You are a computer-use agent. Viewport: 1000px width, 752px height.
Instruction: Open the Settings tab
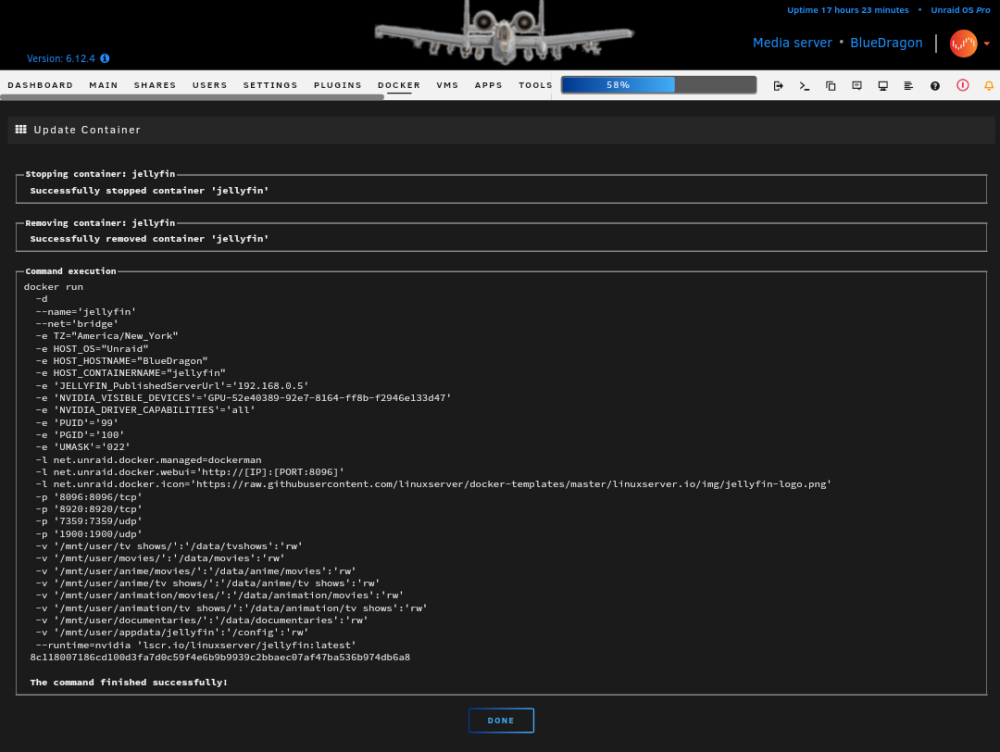270,85
